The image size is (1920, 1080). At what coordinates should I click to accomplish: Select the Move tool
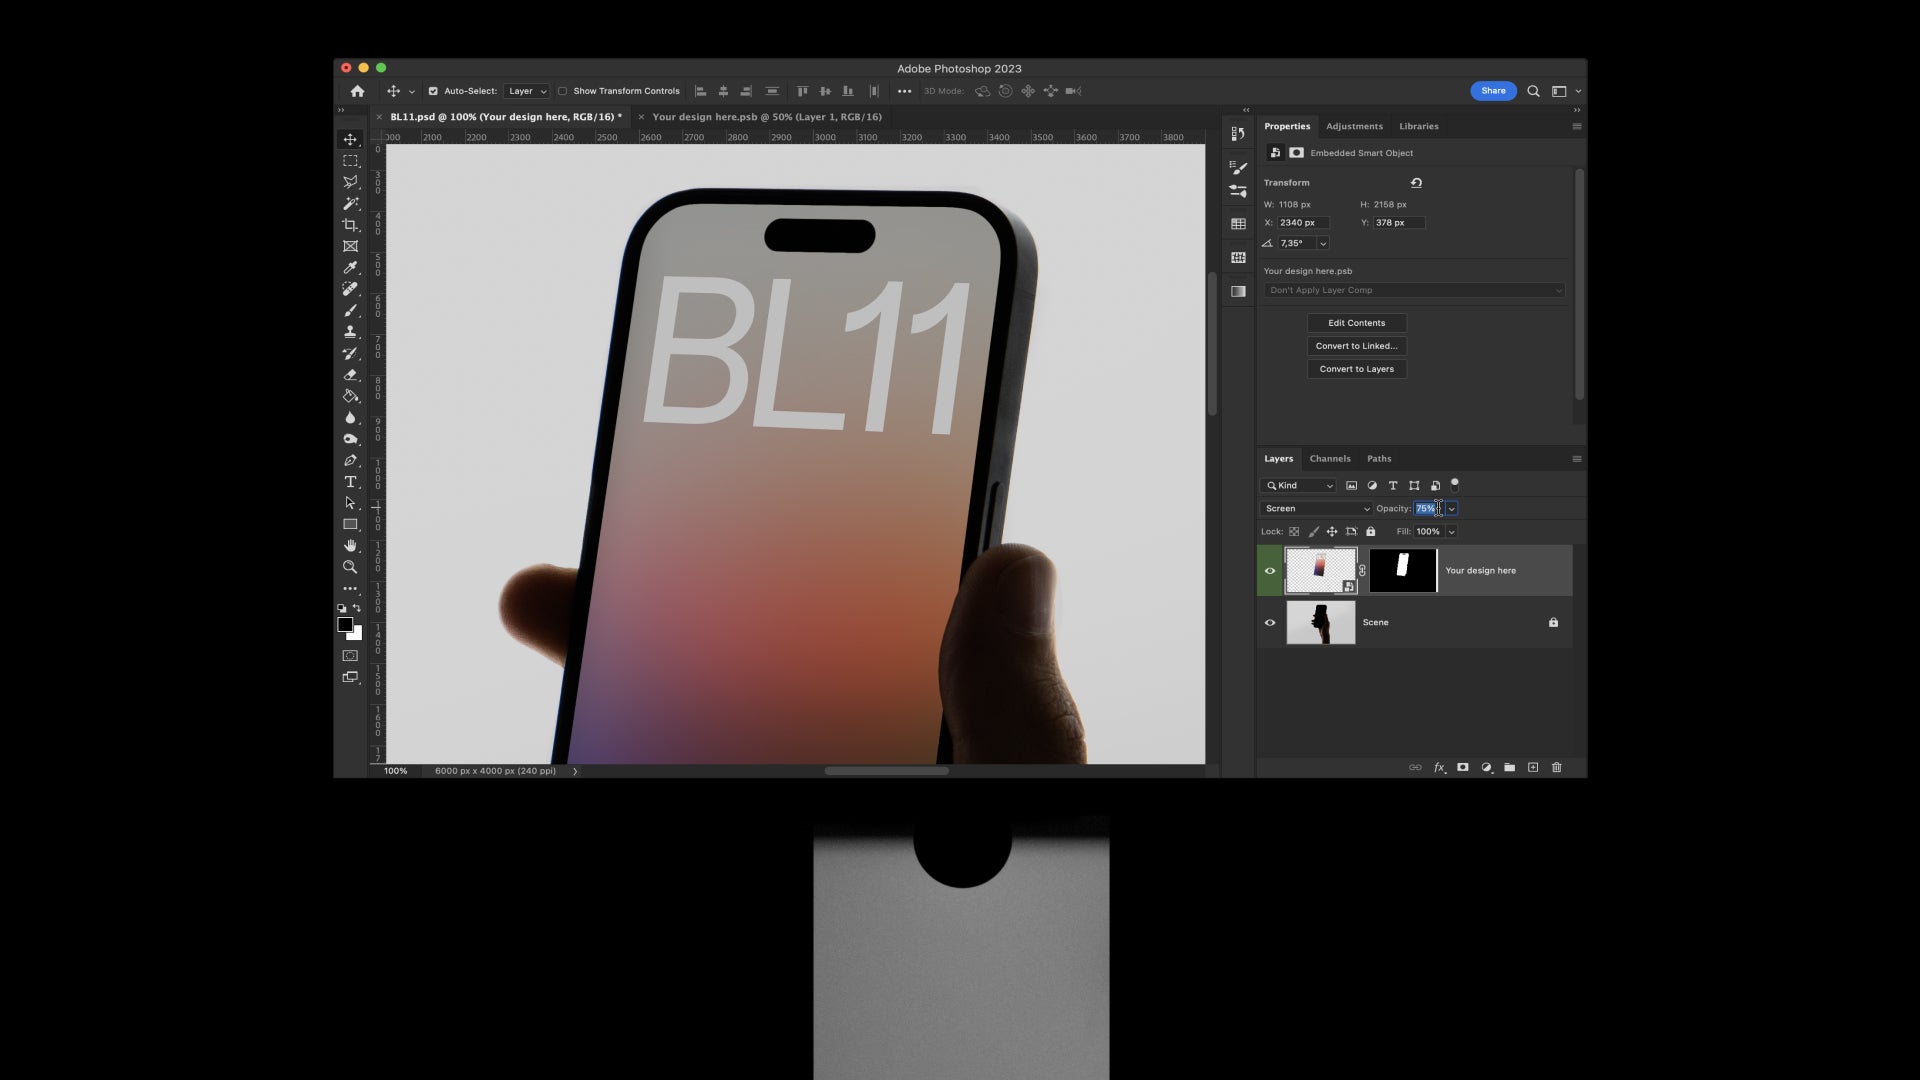coord(350,139)
